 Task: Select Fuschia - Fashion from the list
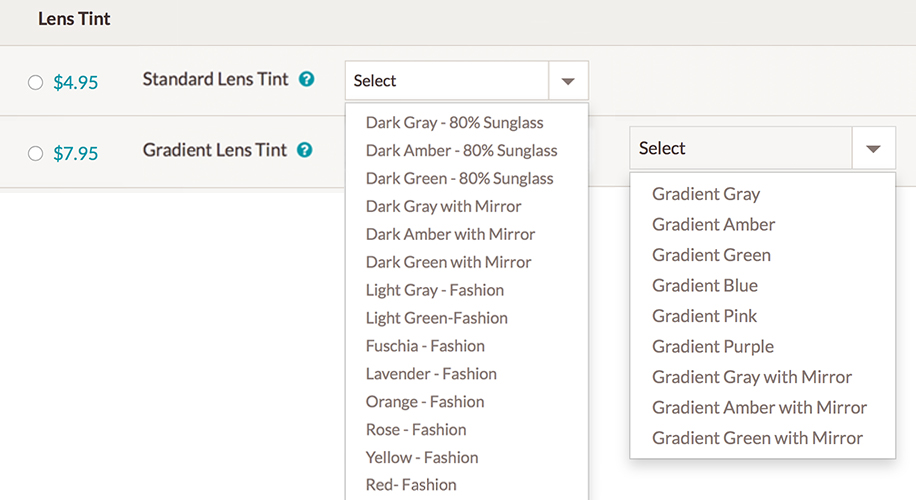point(425,346)
